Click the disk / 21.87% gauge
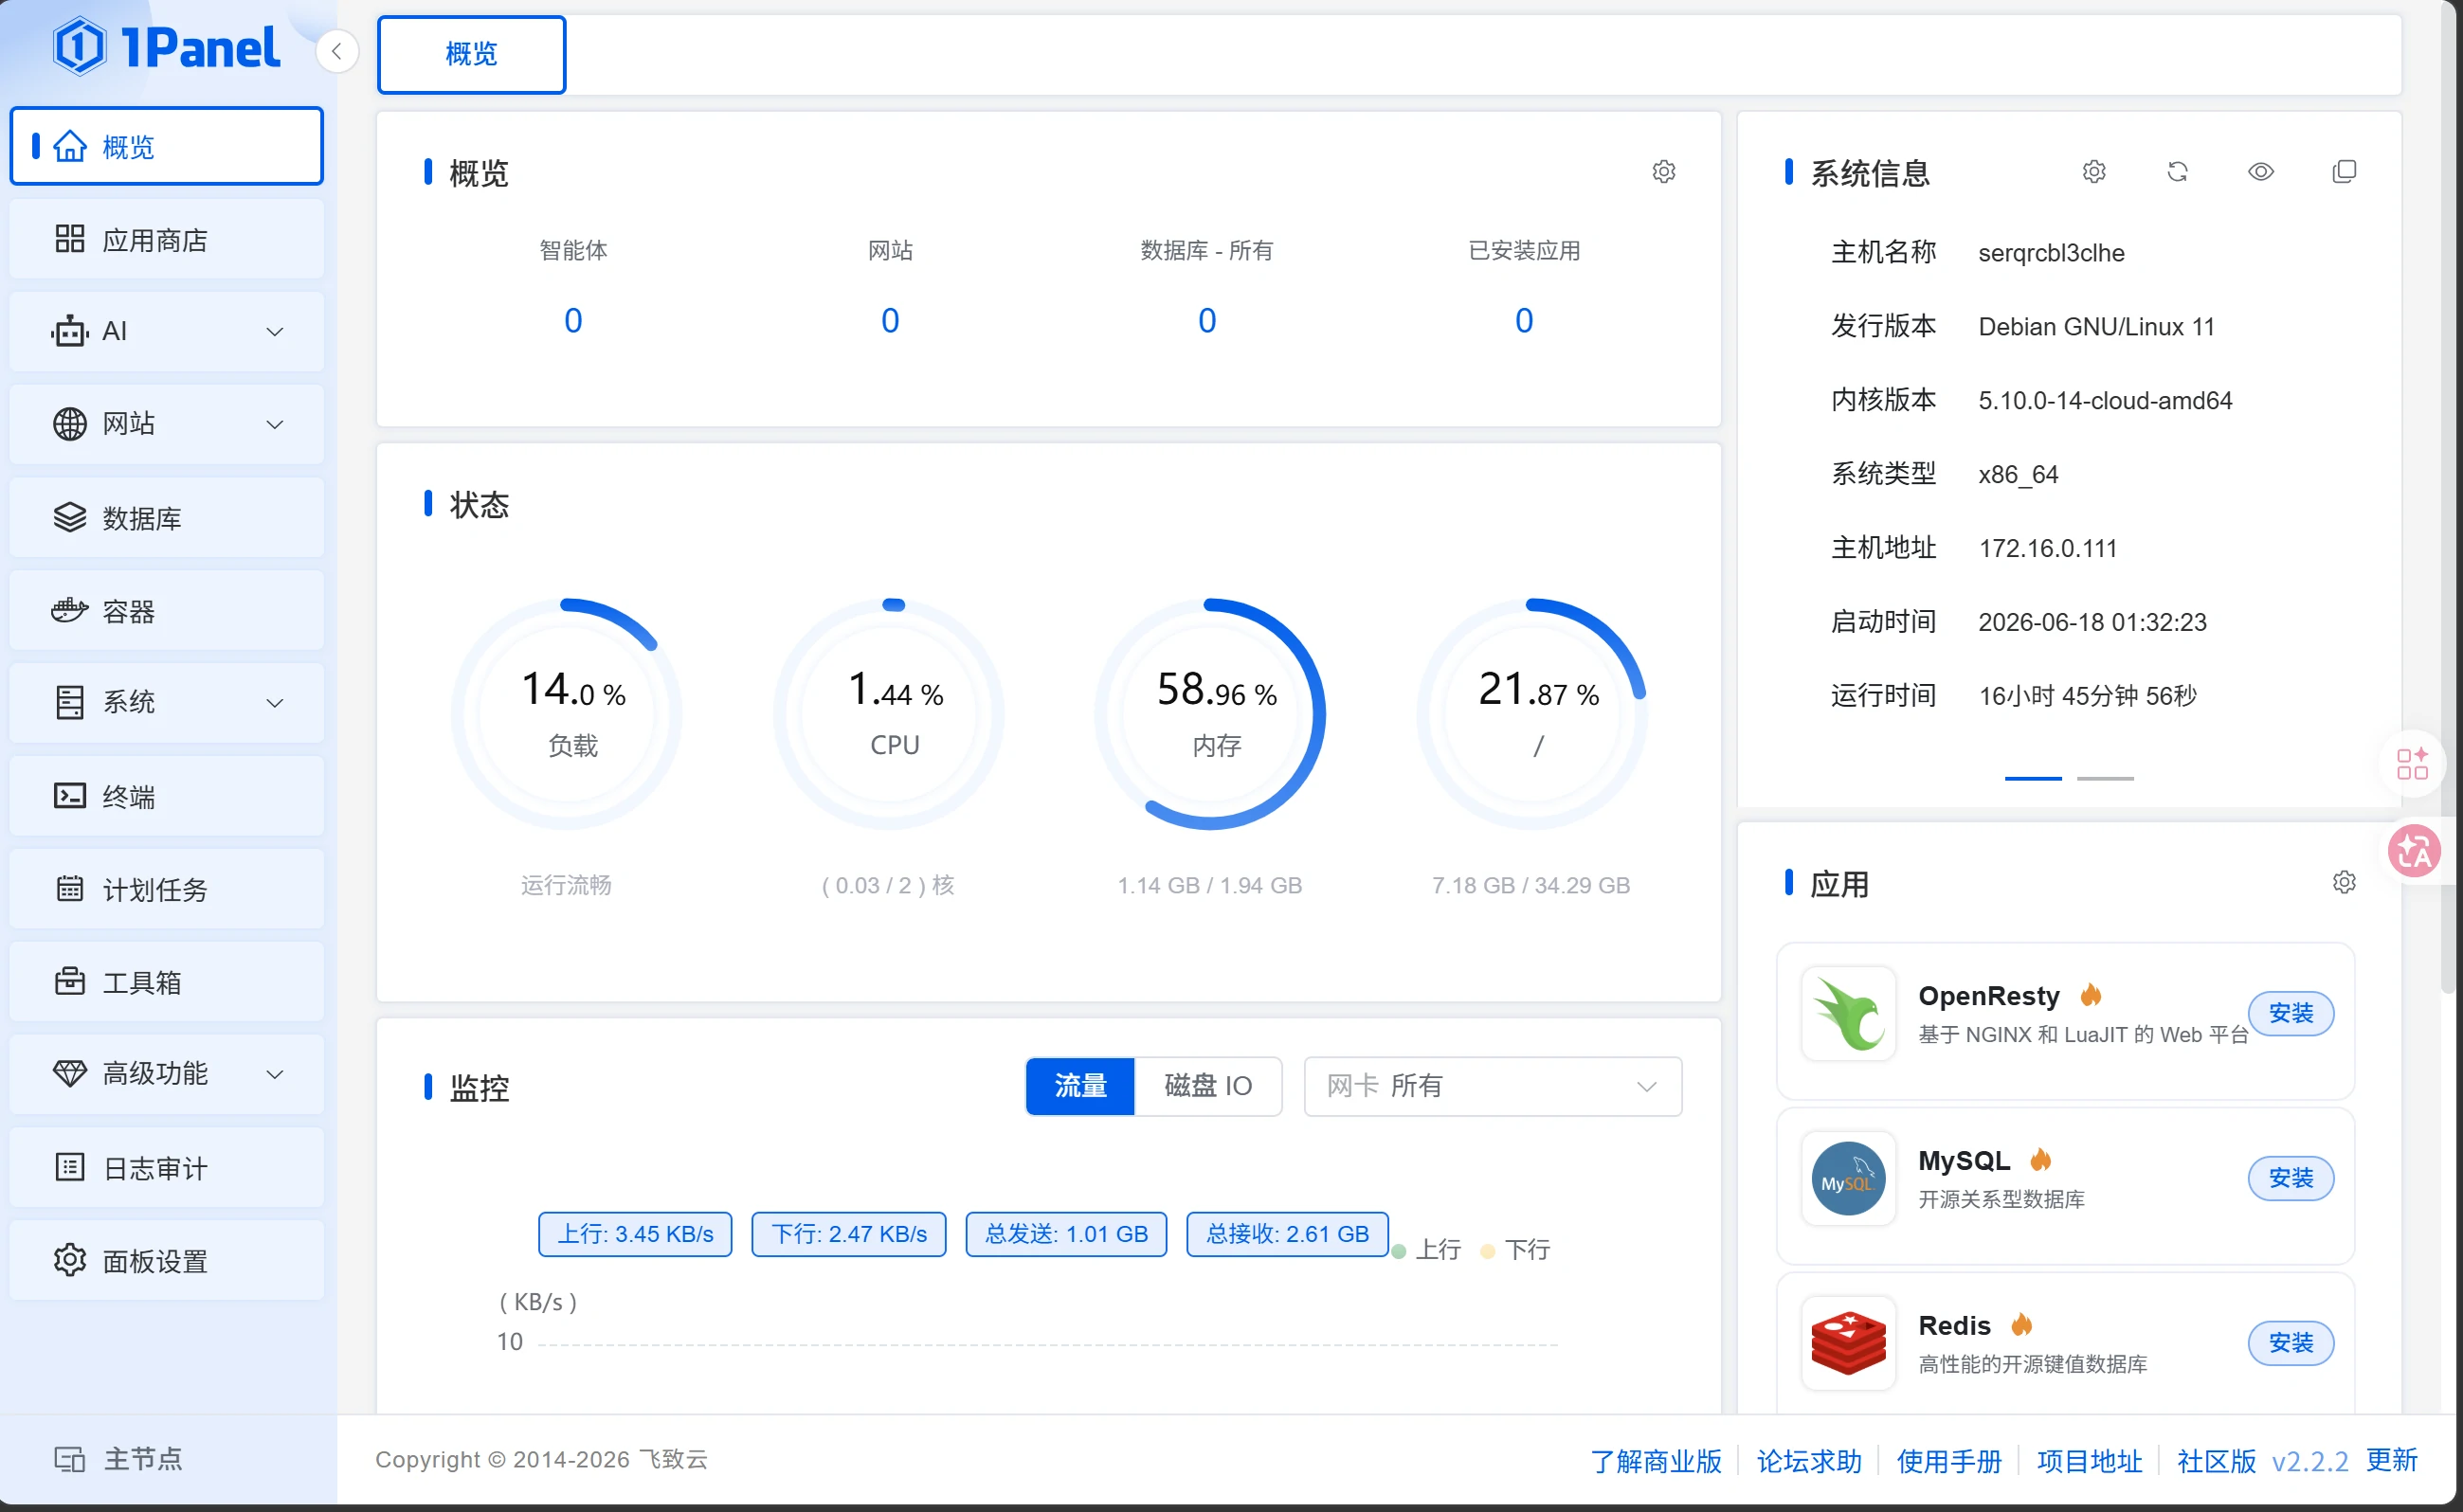Screen dimensions: 2463x1512 click(1532, 714)
